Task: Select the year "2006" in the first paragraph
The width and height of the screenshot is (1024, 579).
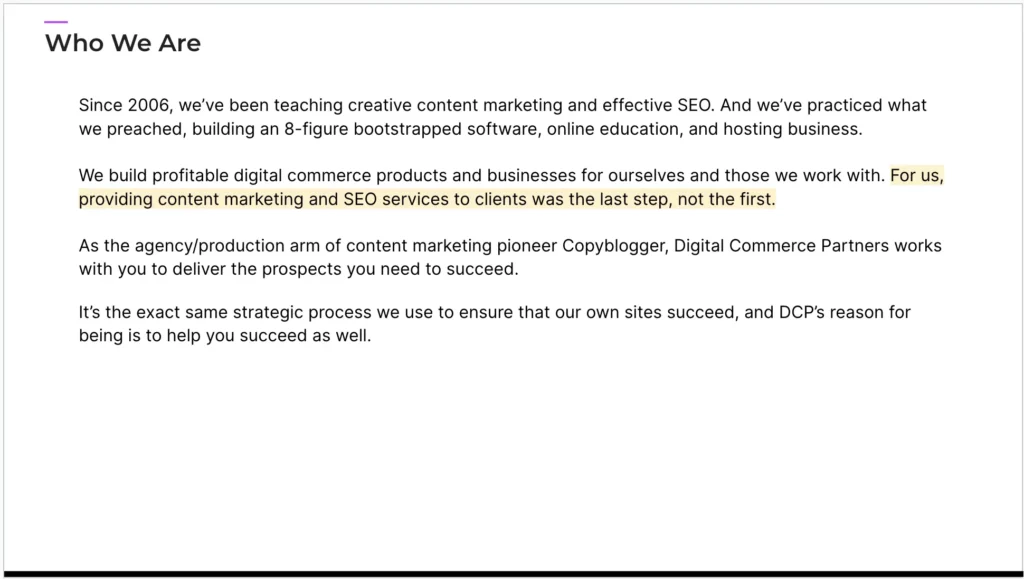Action: point(149,105)
